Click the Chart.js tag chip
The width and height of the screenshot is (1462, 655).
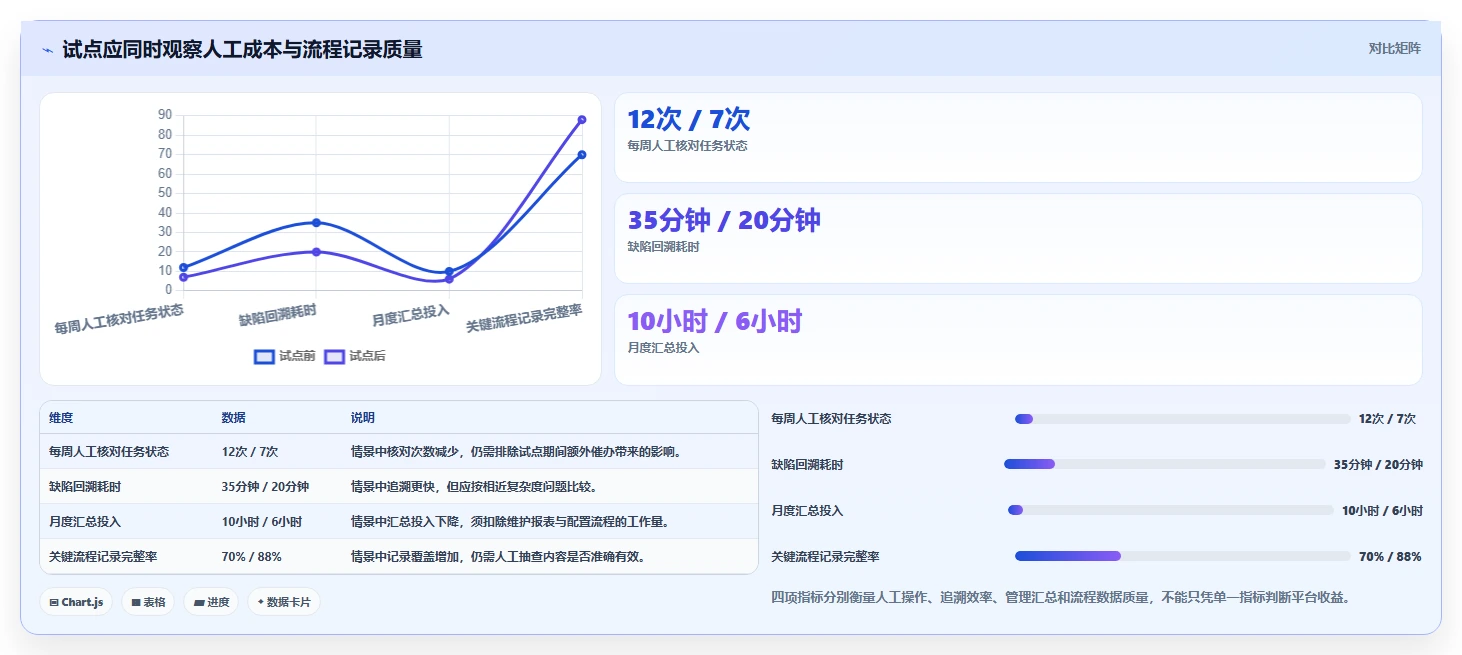[76, 602]
